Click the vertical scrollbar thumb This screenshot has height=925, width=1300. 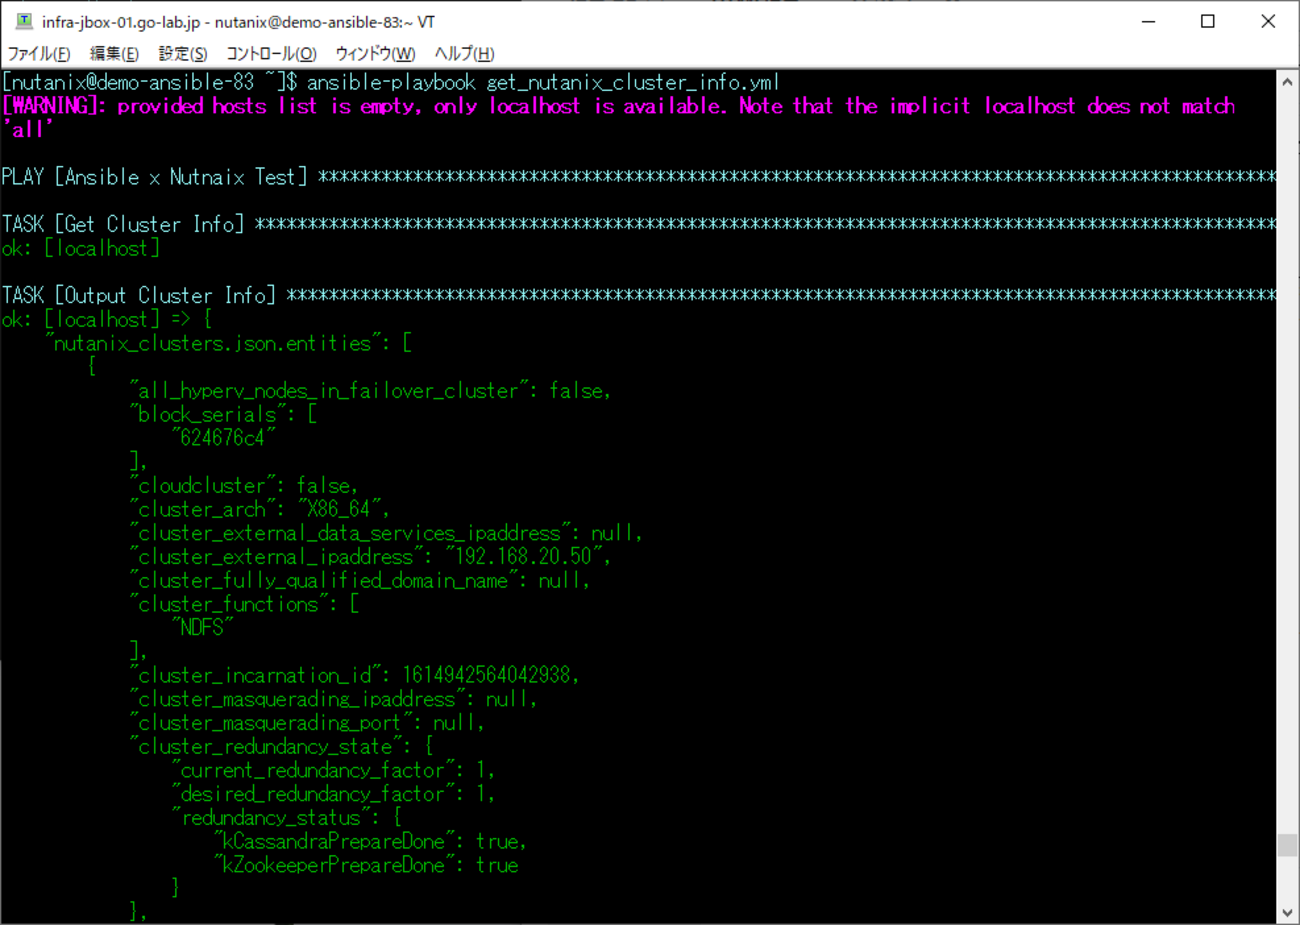pos(1288,845)
